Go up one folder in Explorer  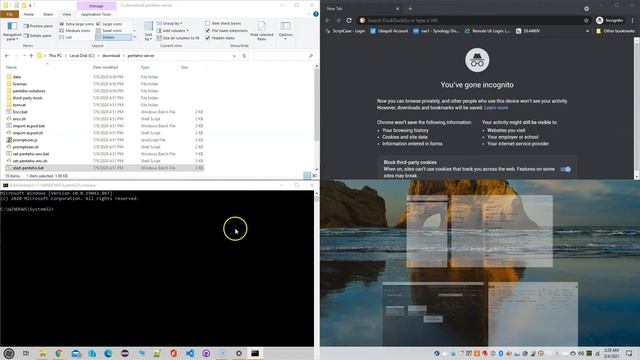click(31, 56)
